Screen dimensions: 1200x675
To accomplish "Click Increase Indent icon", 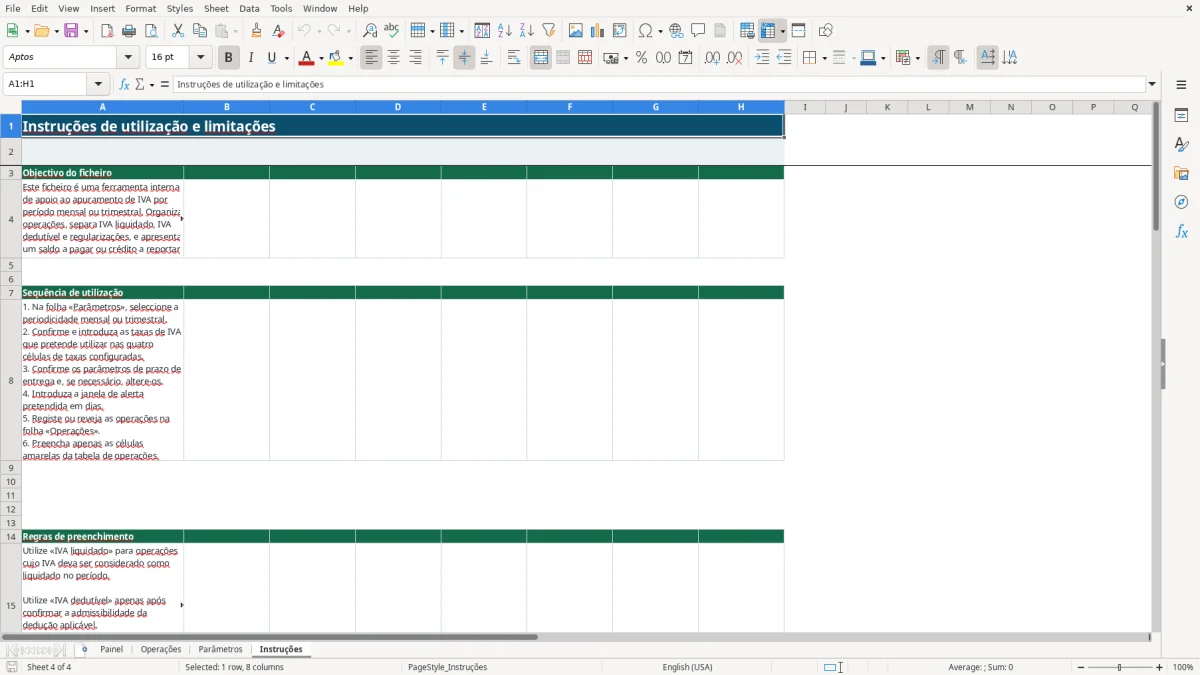I will 762,58.
